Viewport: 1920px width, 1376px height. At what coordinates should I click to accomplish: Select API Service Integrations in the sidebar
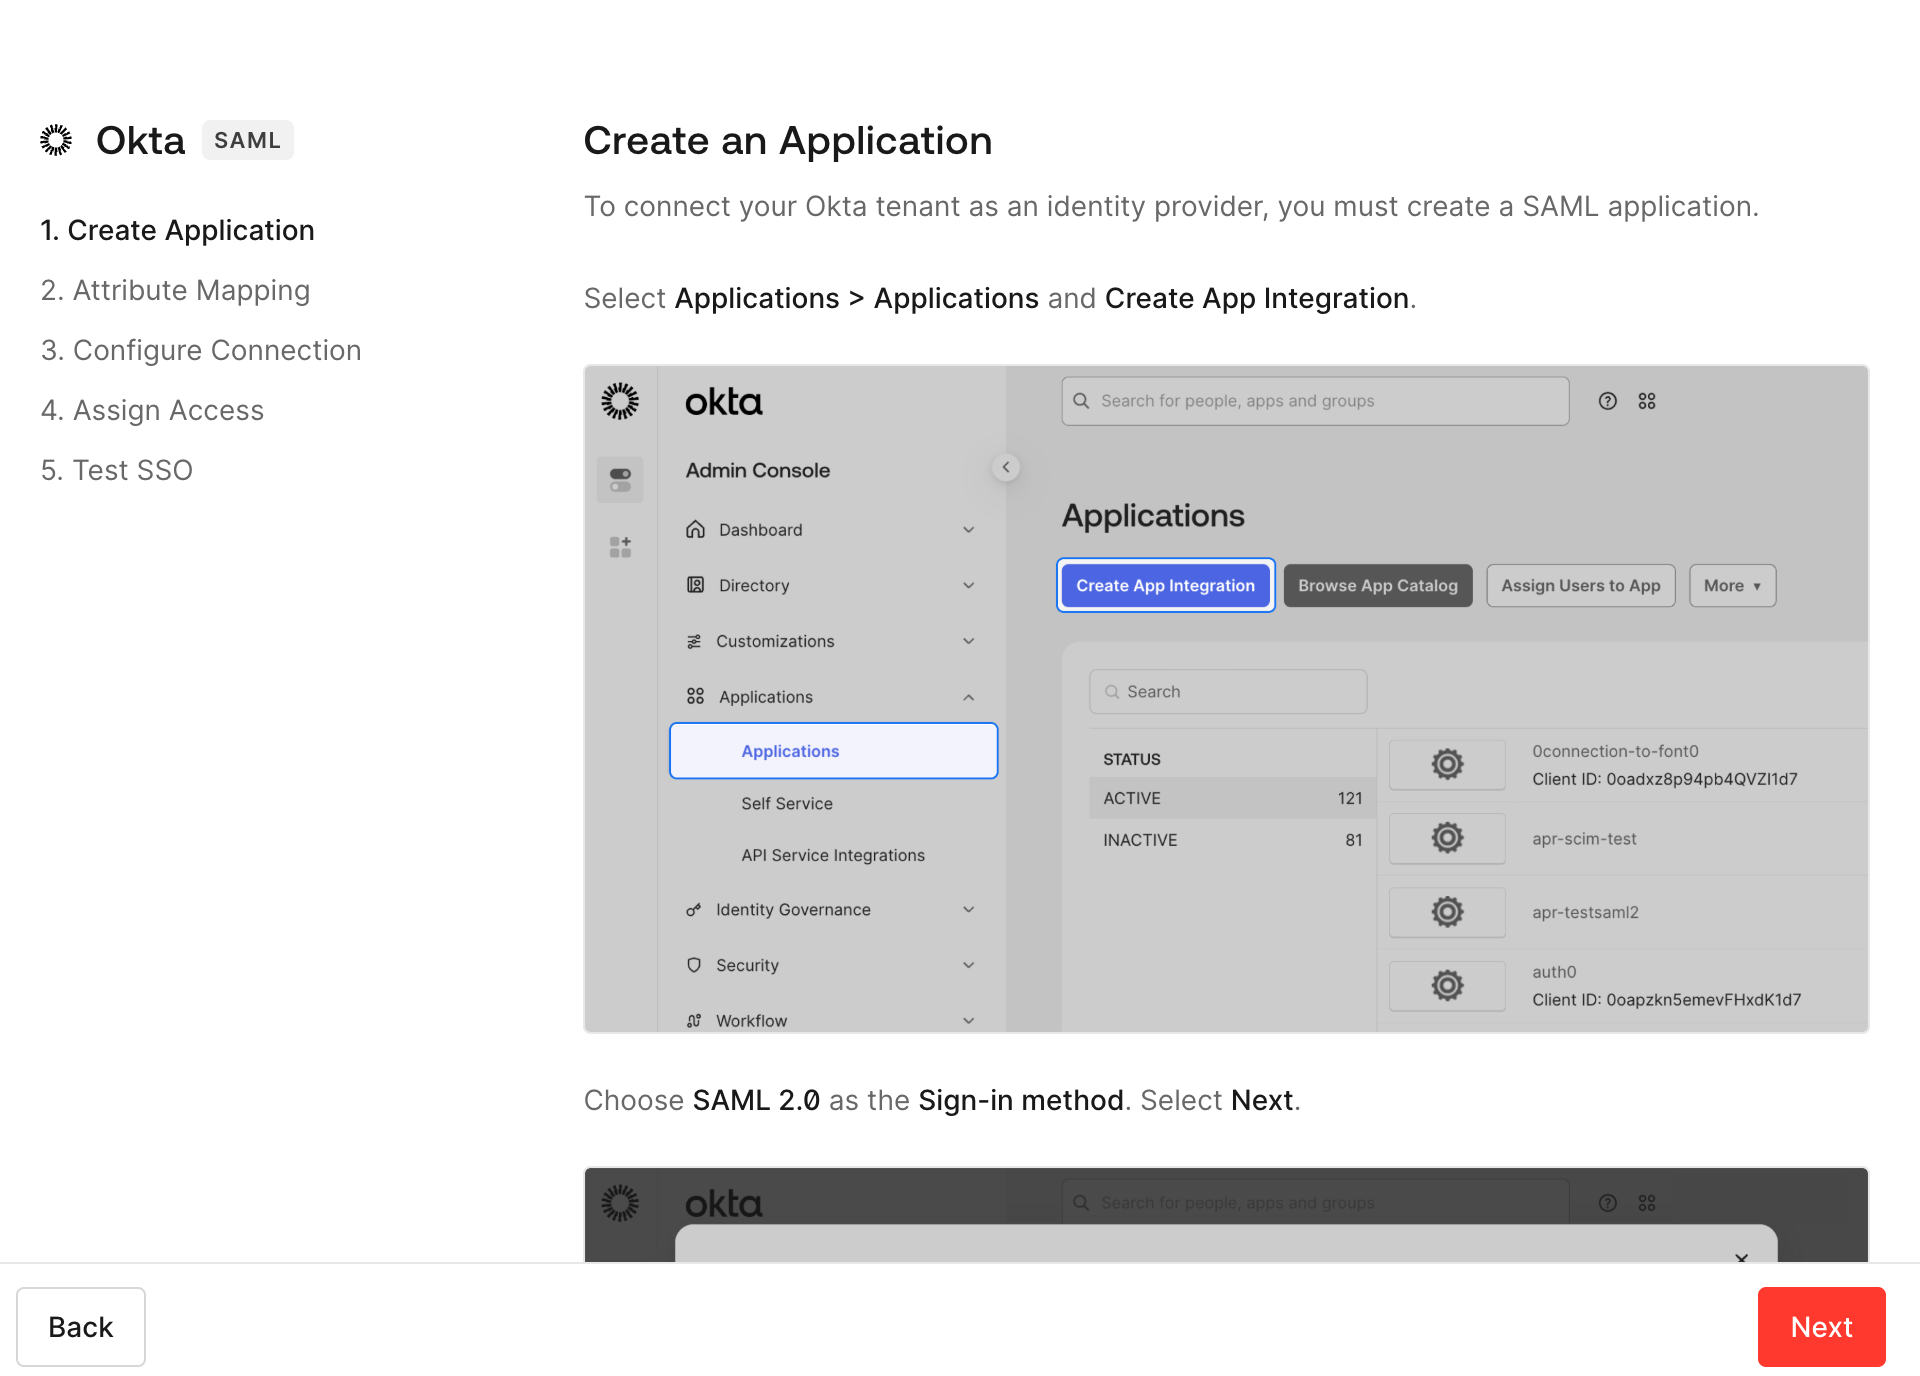pos(833,855)
